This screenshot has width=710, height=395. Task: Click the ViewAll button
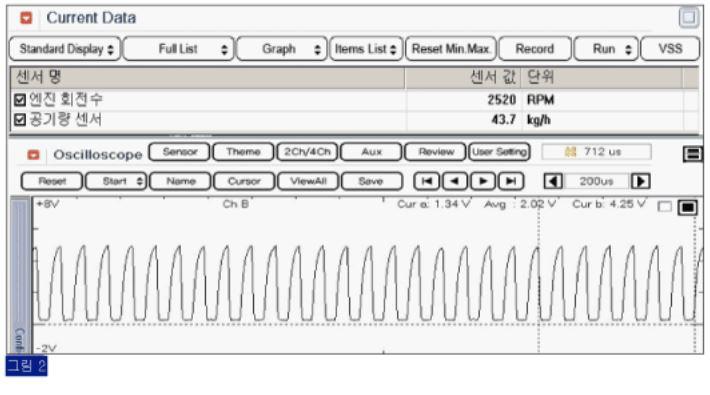tap(308, 181)
